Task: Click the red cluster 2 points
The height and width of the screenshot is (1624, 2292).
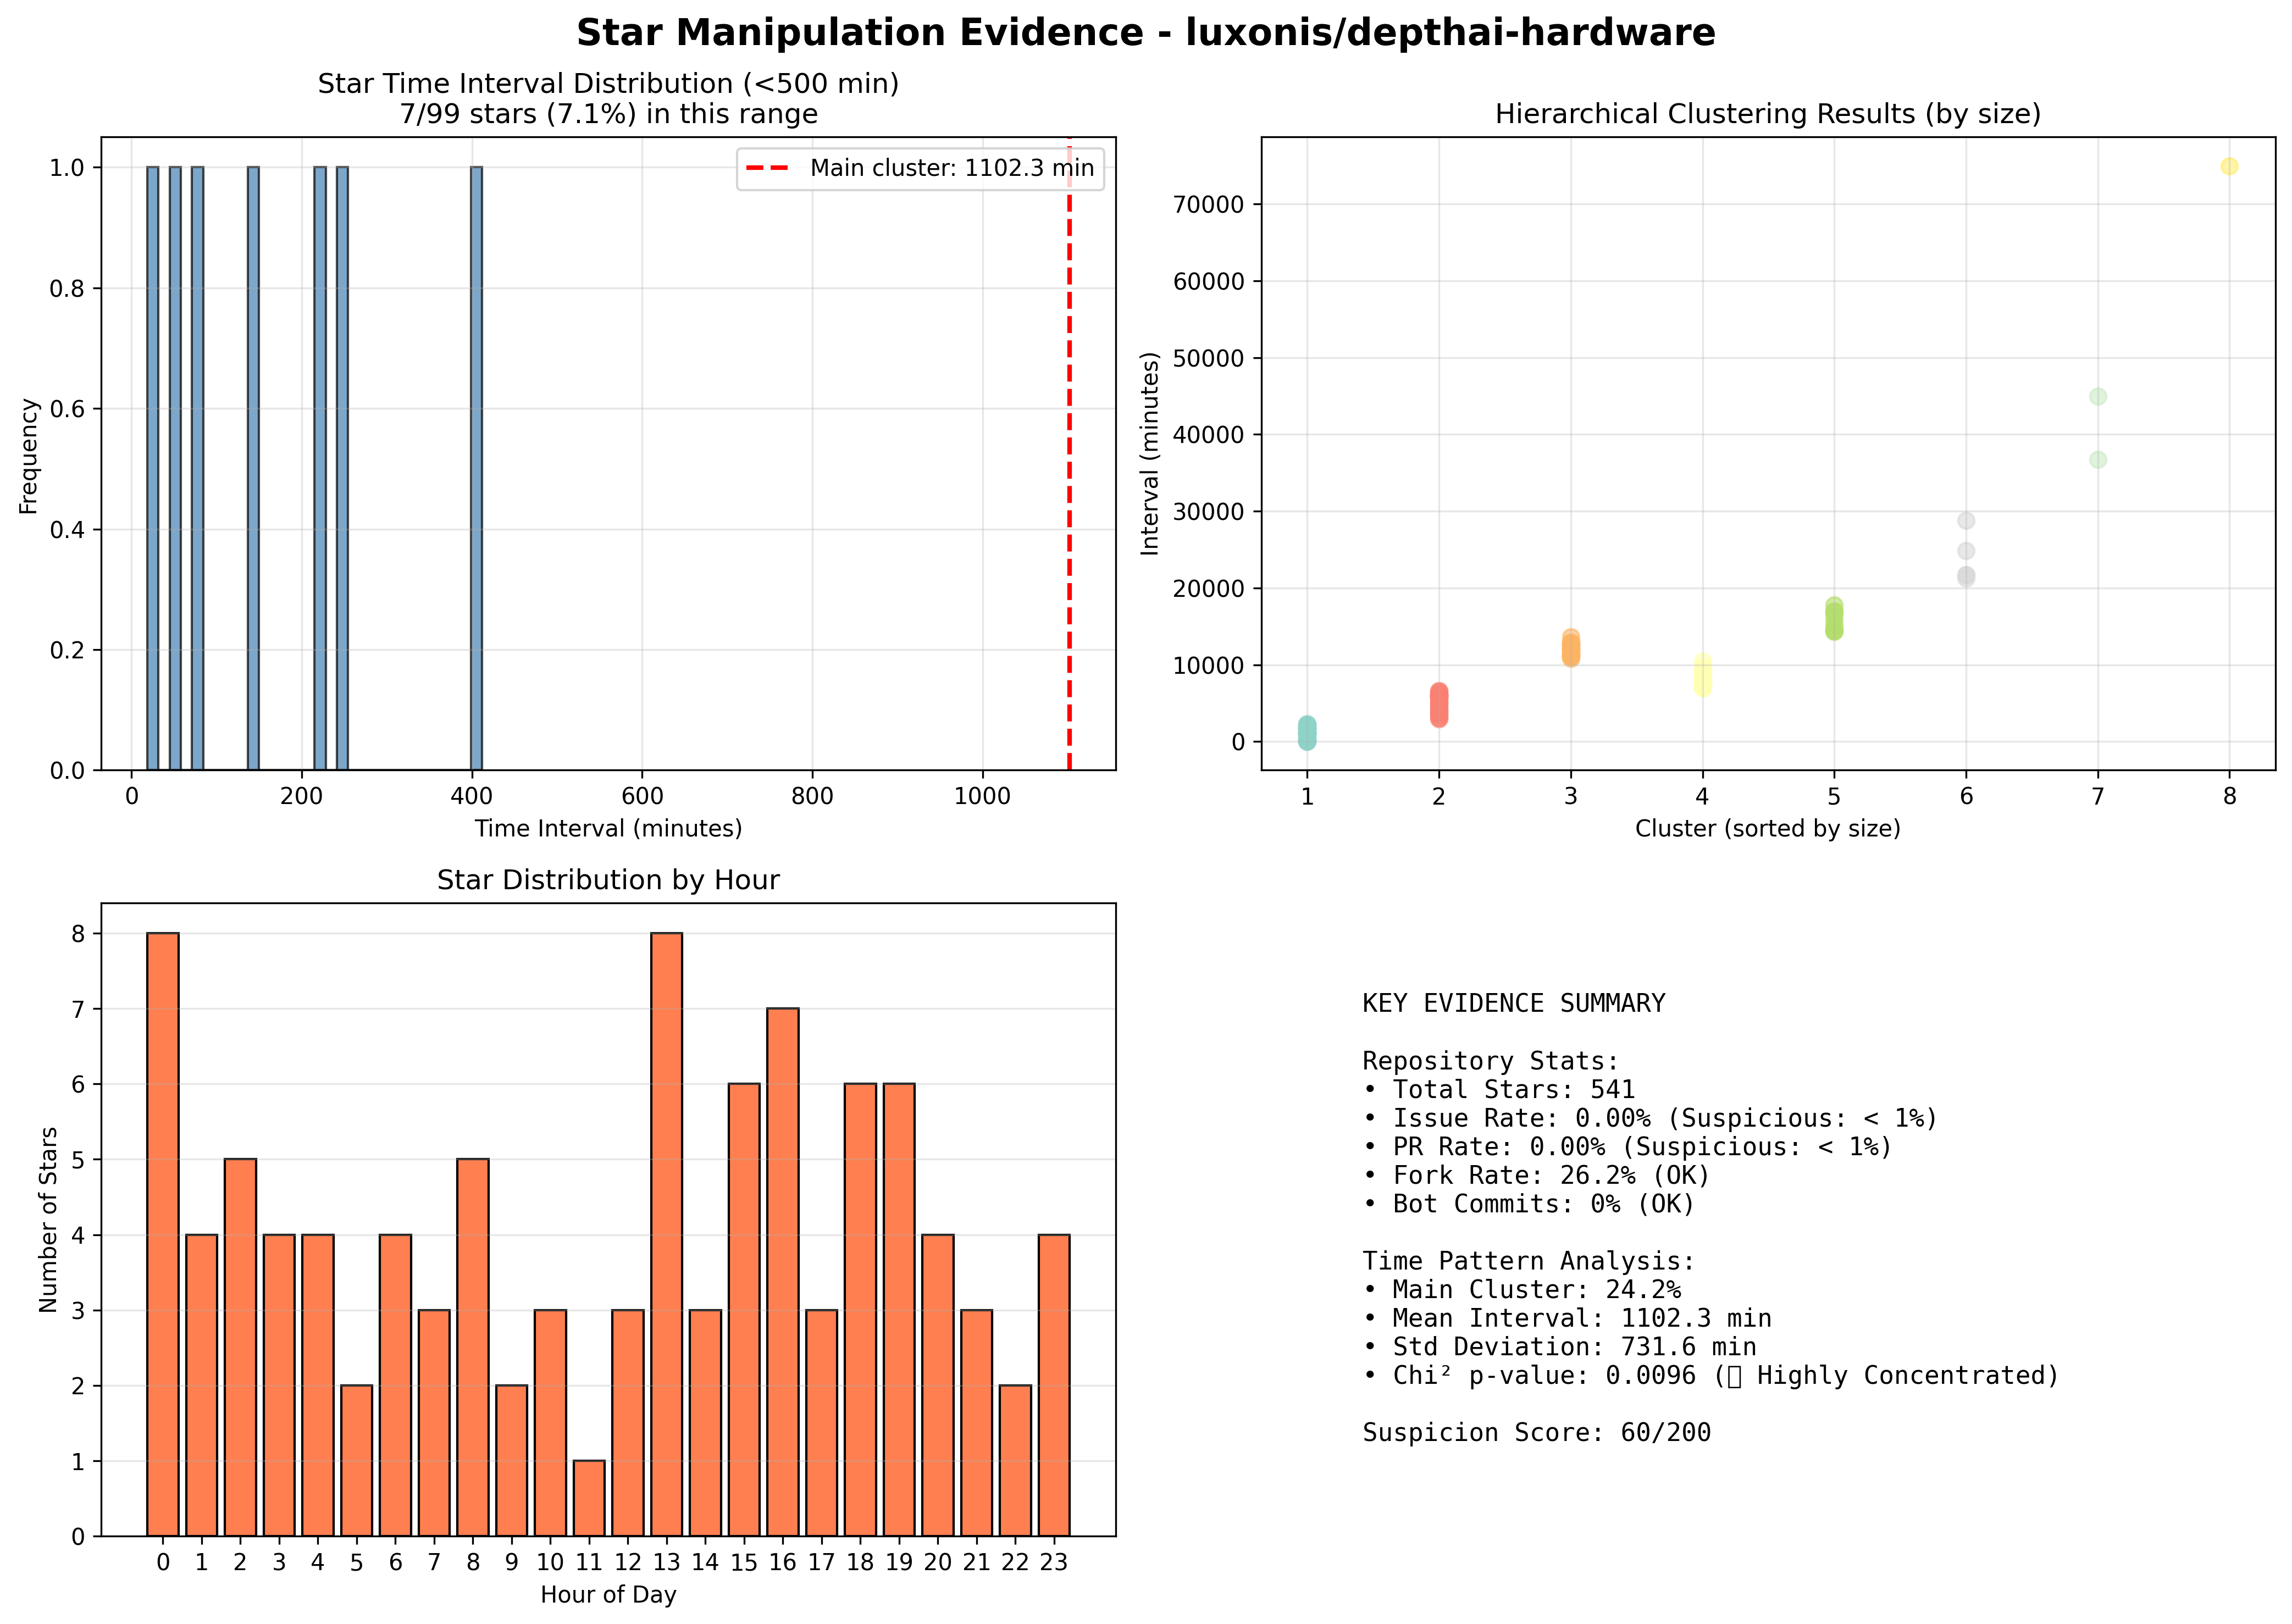Action: pyautogui.click(x=1438, y=705)
